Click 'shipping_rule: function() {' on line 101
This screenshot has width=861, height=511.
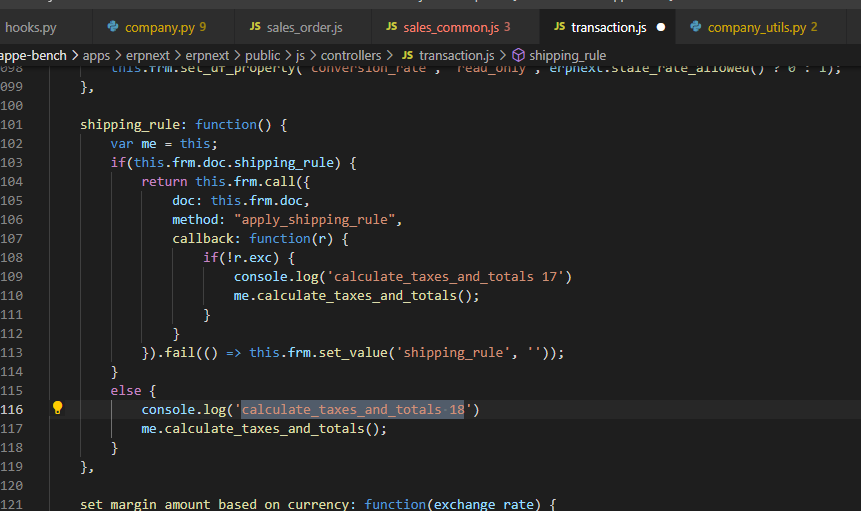pos(183,125)
